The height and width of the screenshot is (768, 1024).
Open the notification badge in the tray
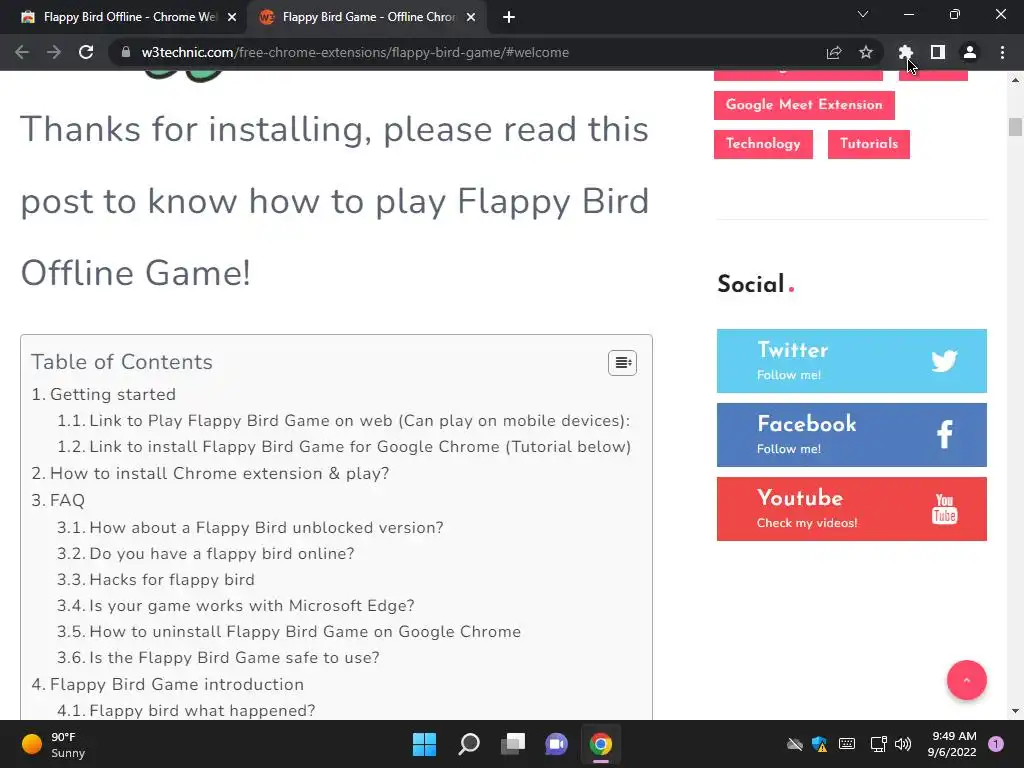point(996,744)
